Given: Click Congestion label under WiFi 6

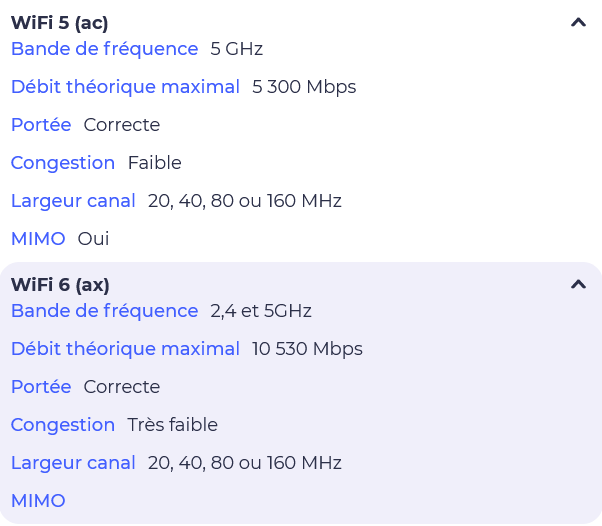Looking at the screenshot, I should coord(63,425).
